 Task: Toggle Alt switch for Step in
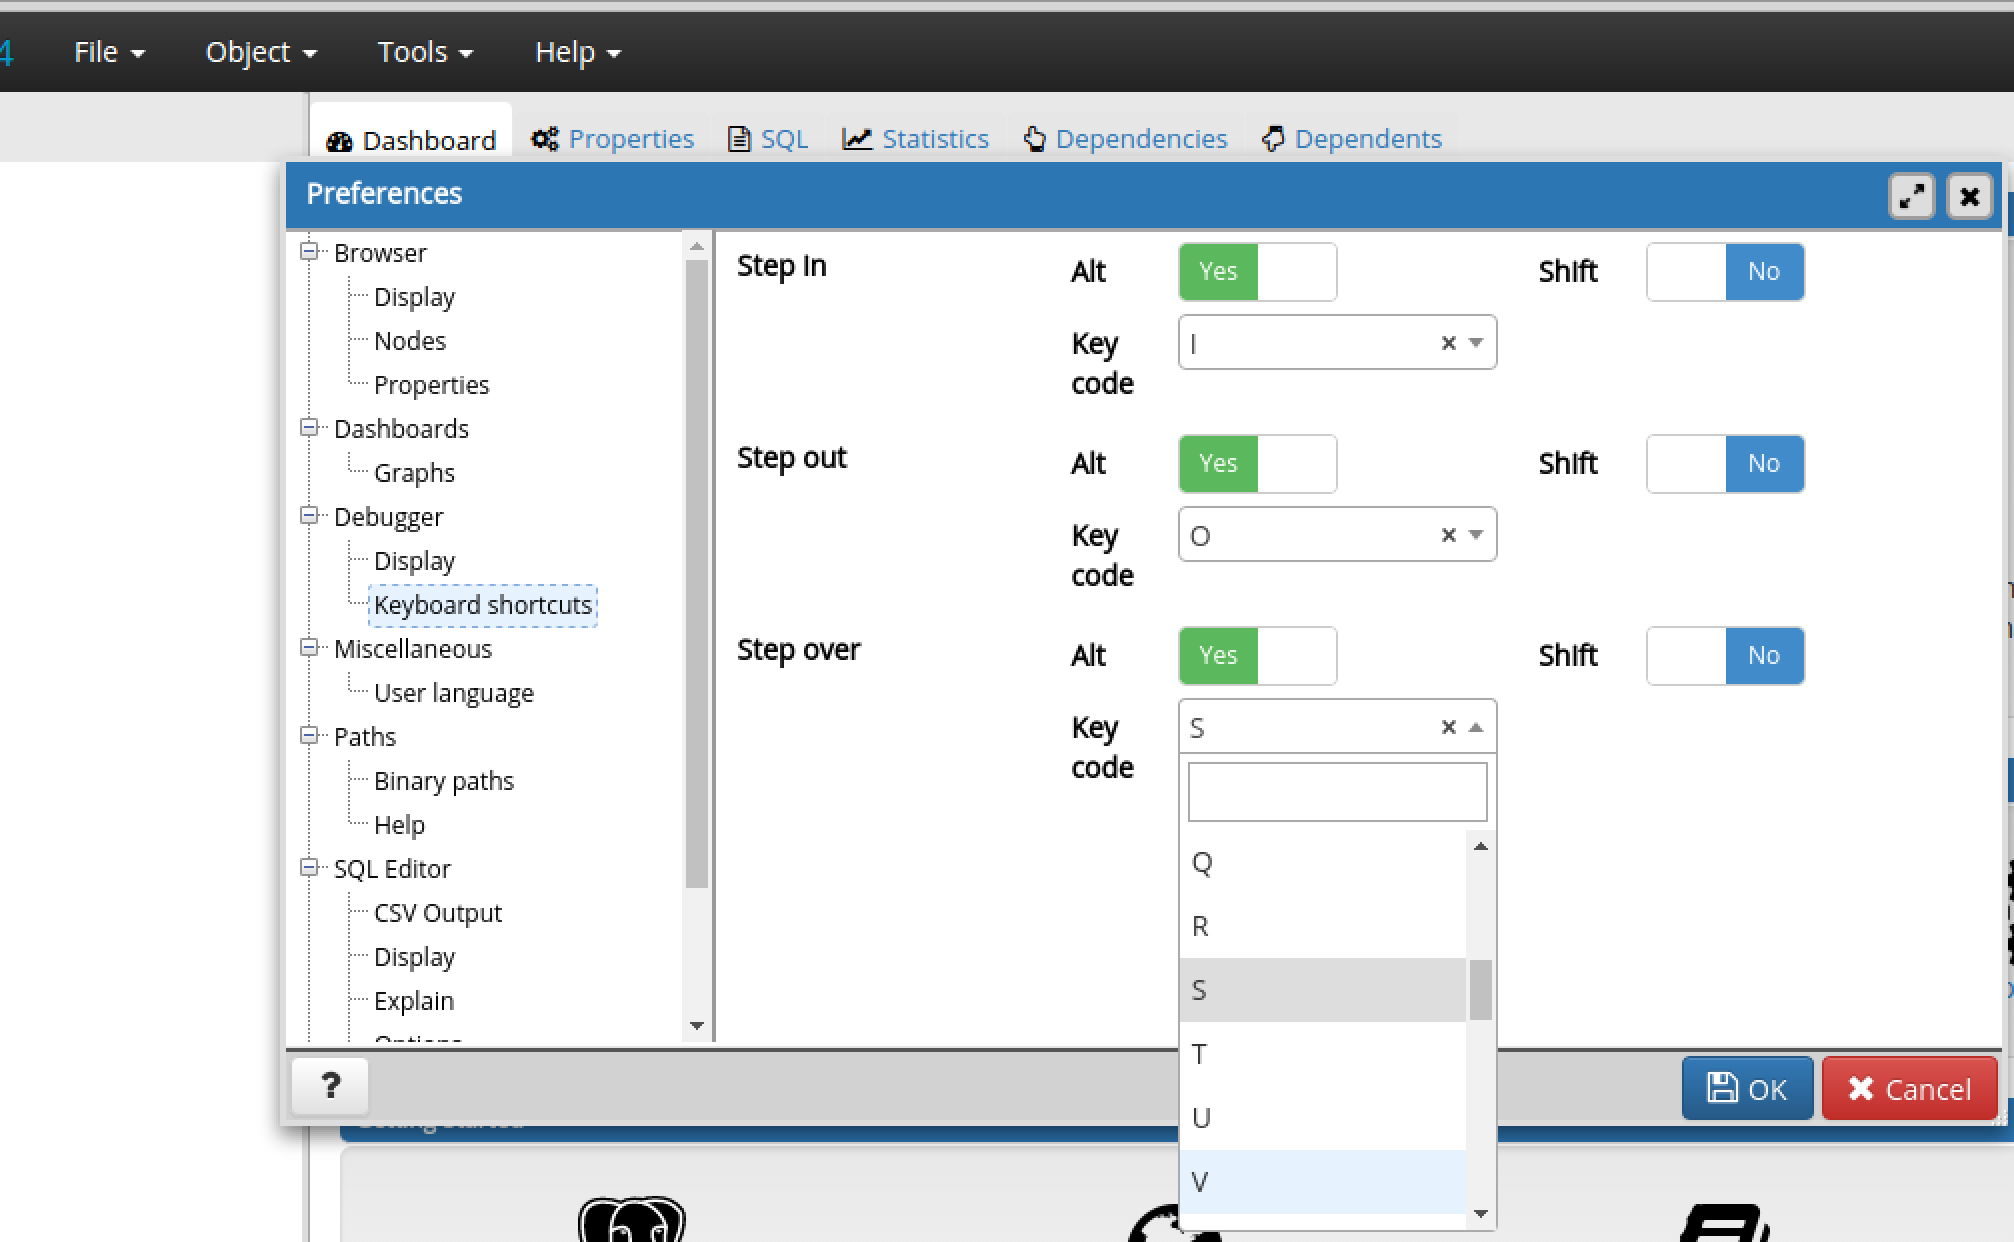click(1257, 272)
